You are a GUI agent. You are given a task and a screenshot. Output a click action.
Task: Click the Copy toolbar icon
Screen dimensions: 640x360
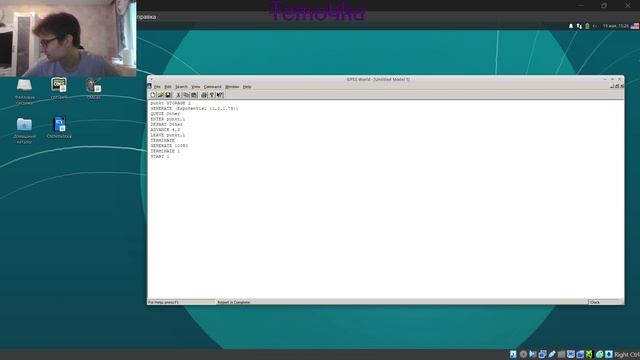186,95
